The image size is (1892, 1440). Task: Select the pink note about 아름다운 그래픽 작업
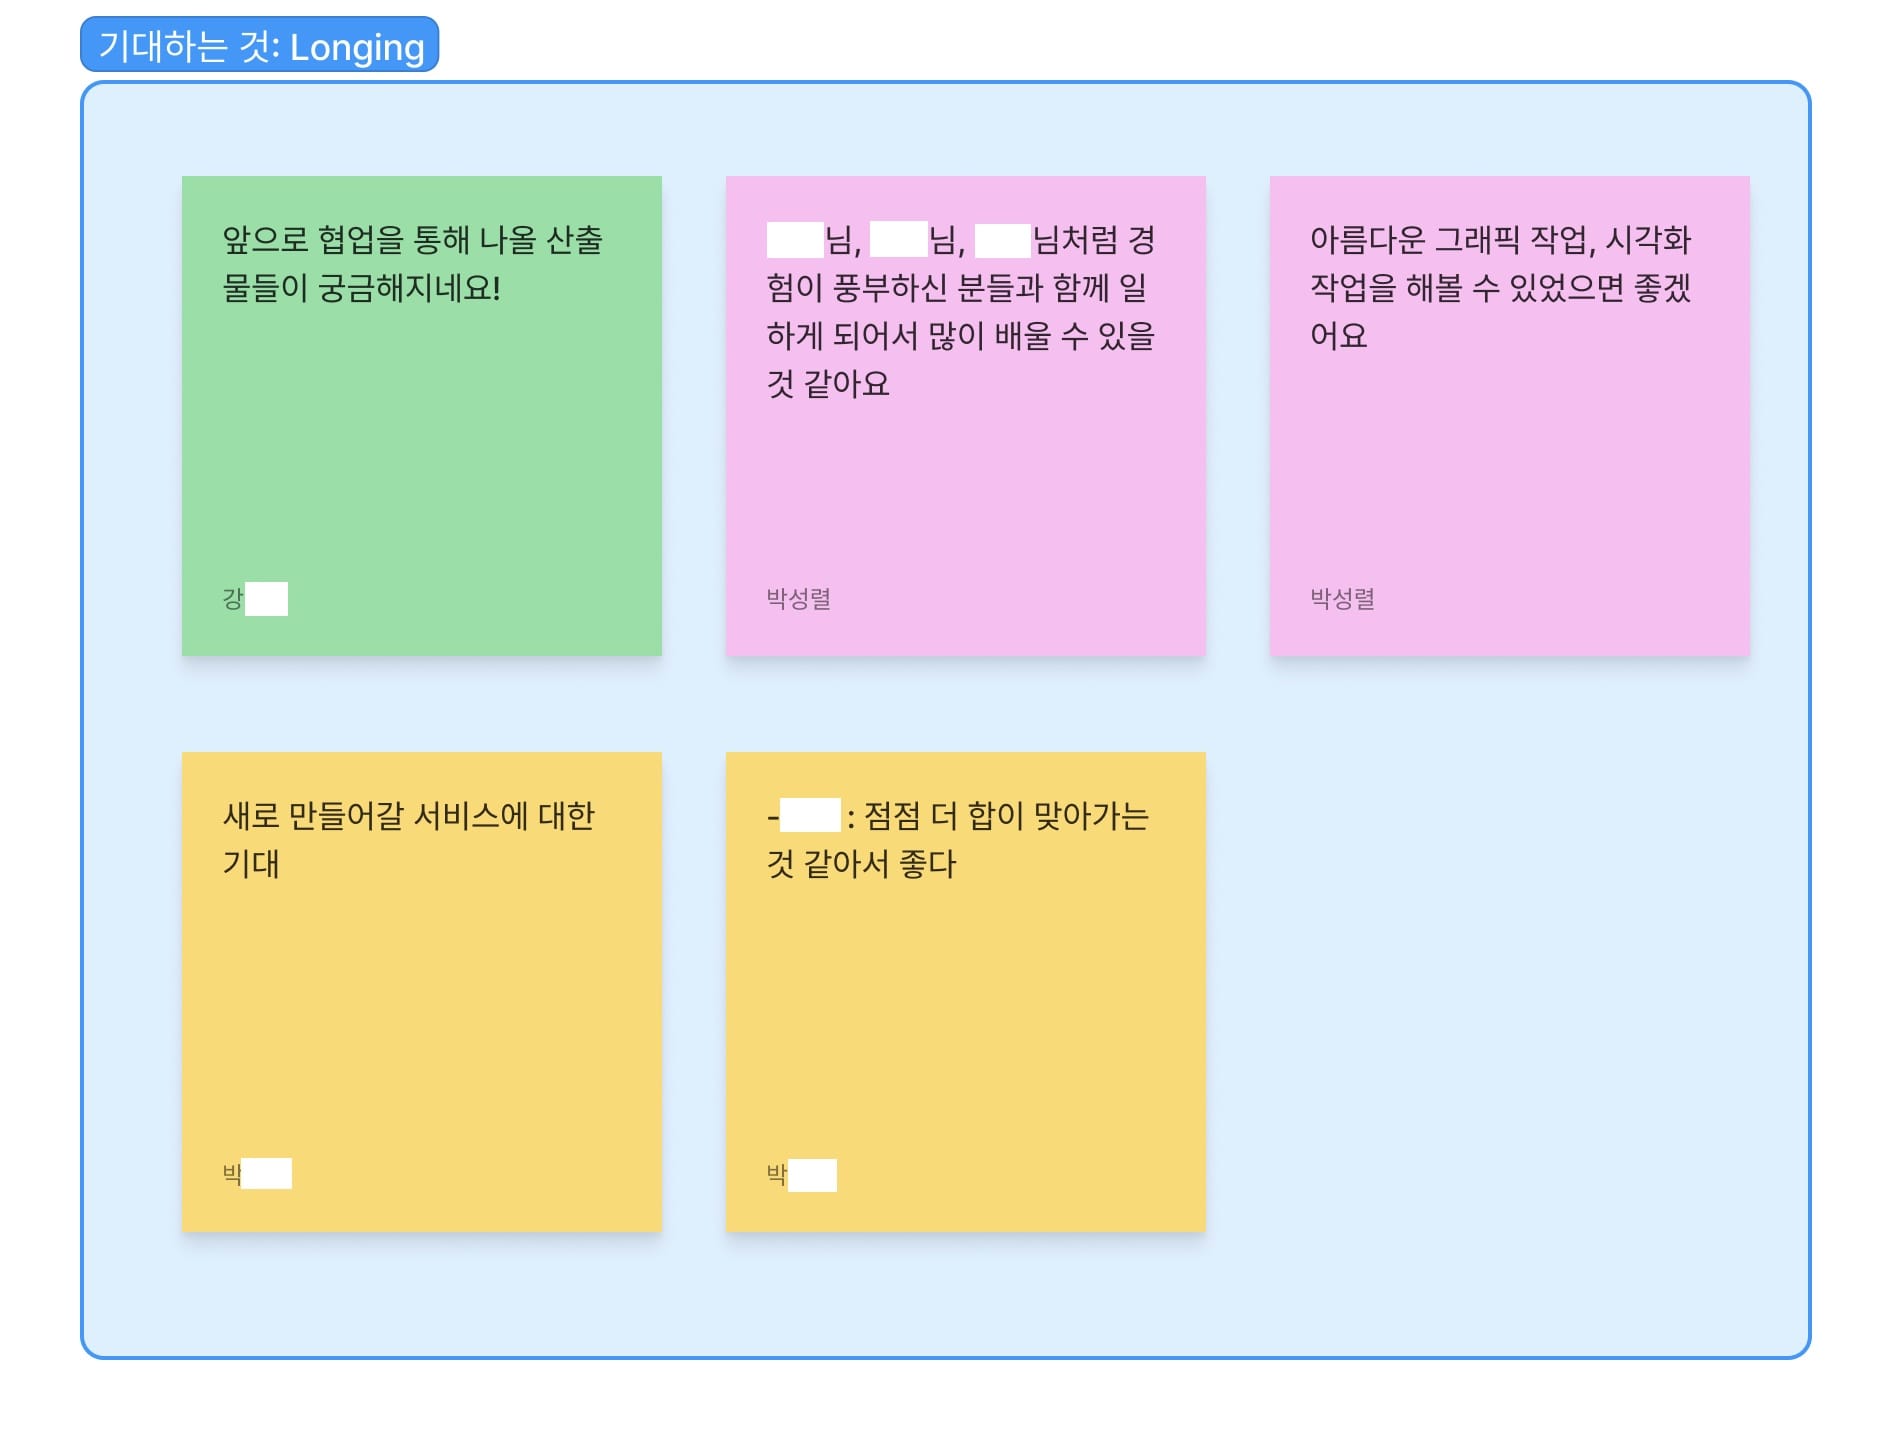[x=1510, y=416]
